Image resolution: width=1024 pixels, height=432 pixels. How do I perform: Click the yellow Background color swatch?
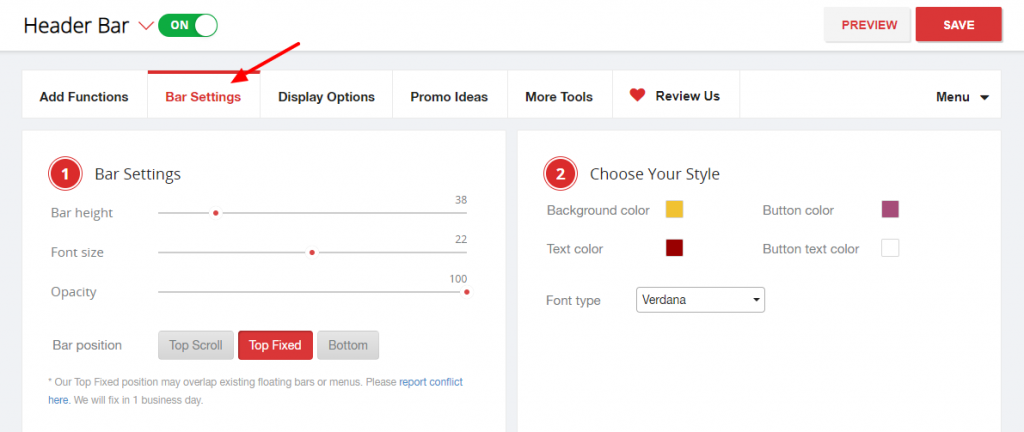[x=675, y=209]
